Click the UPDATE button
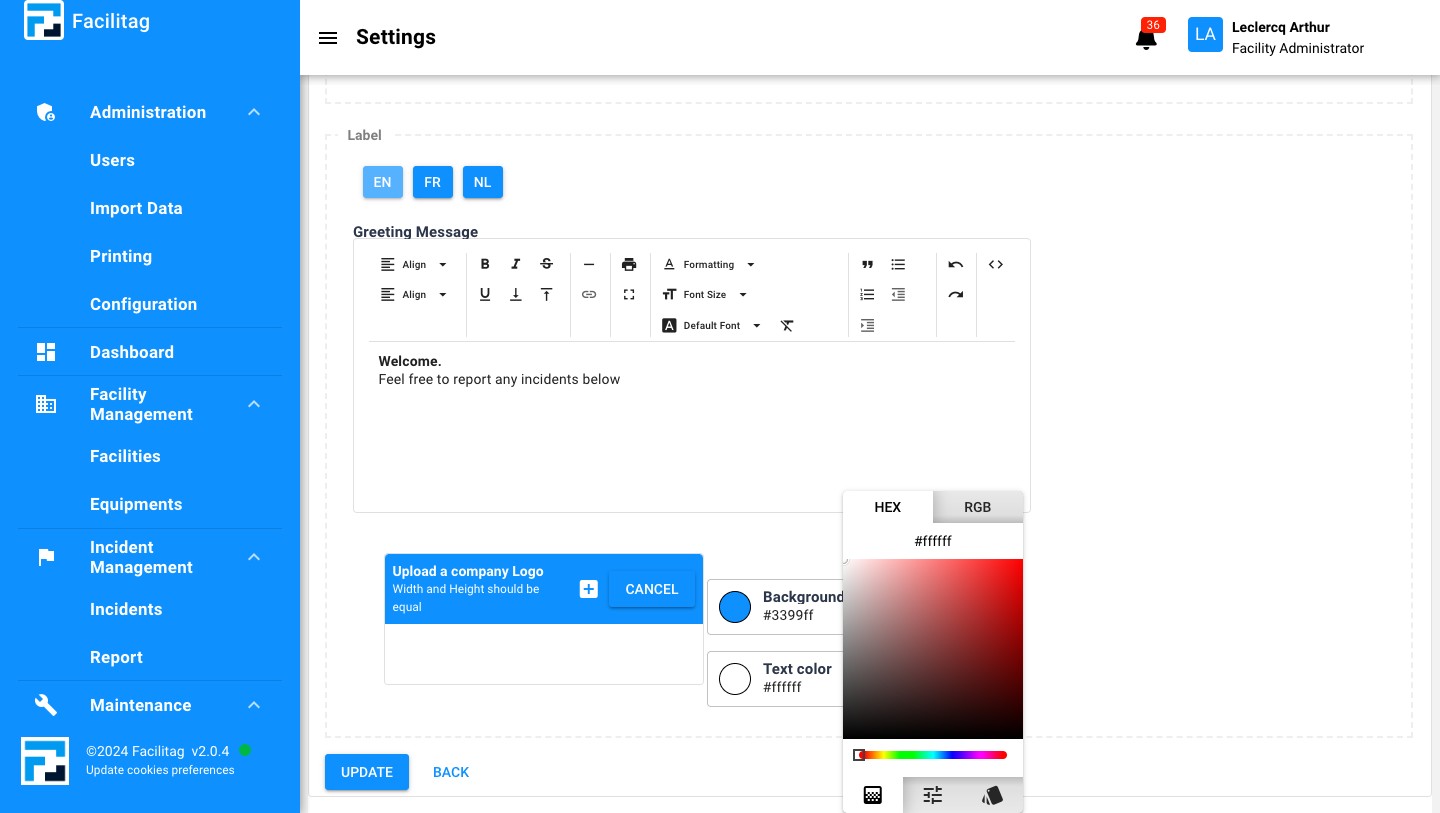The image size is (1440, 813). click(367, 772)
